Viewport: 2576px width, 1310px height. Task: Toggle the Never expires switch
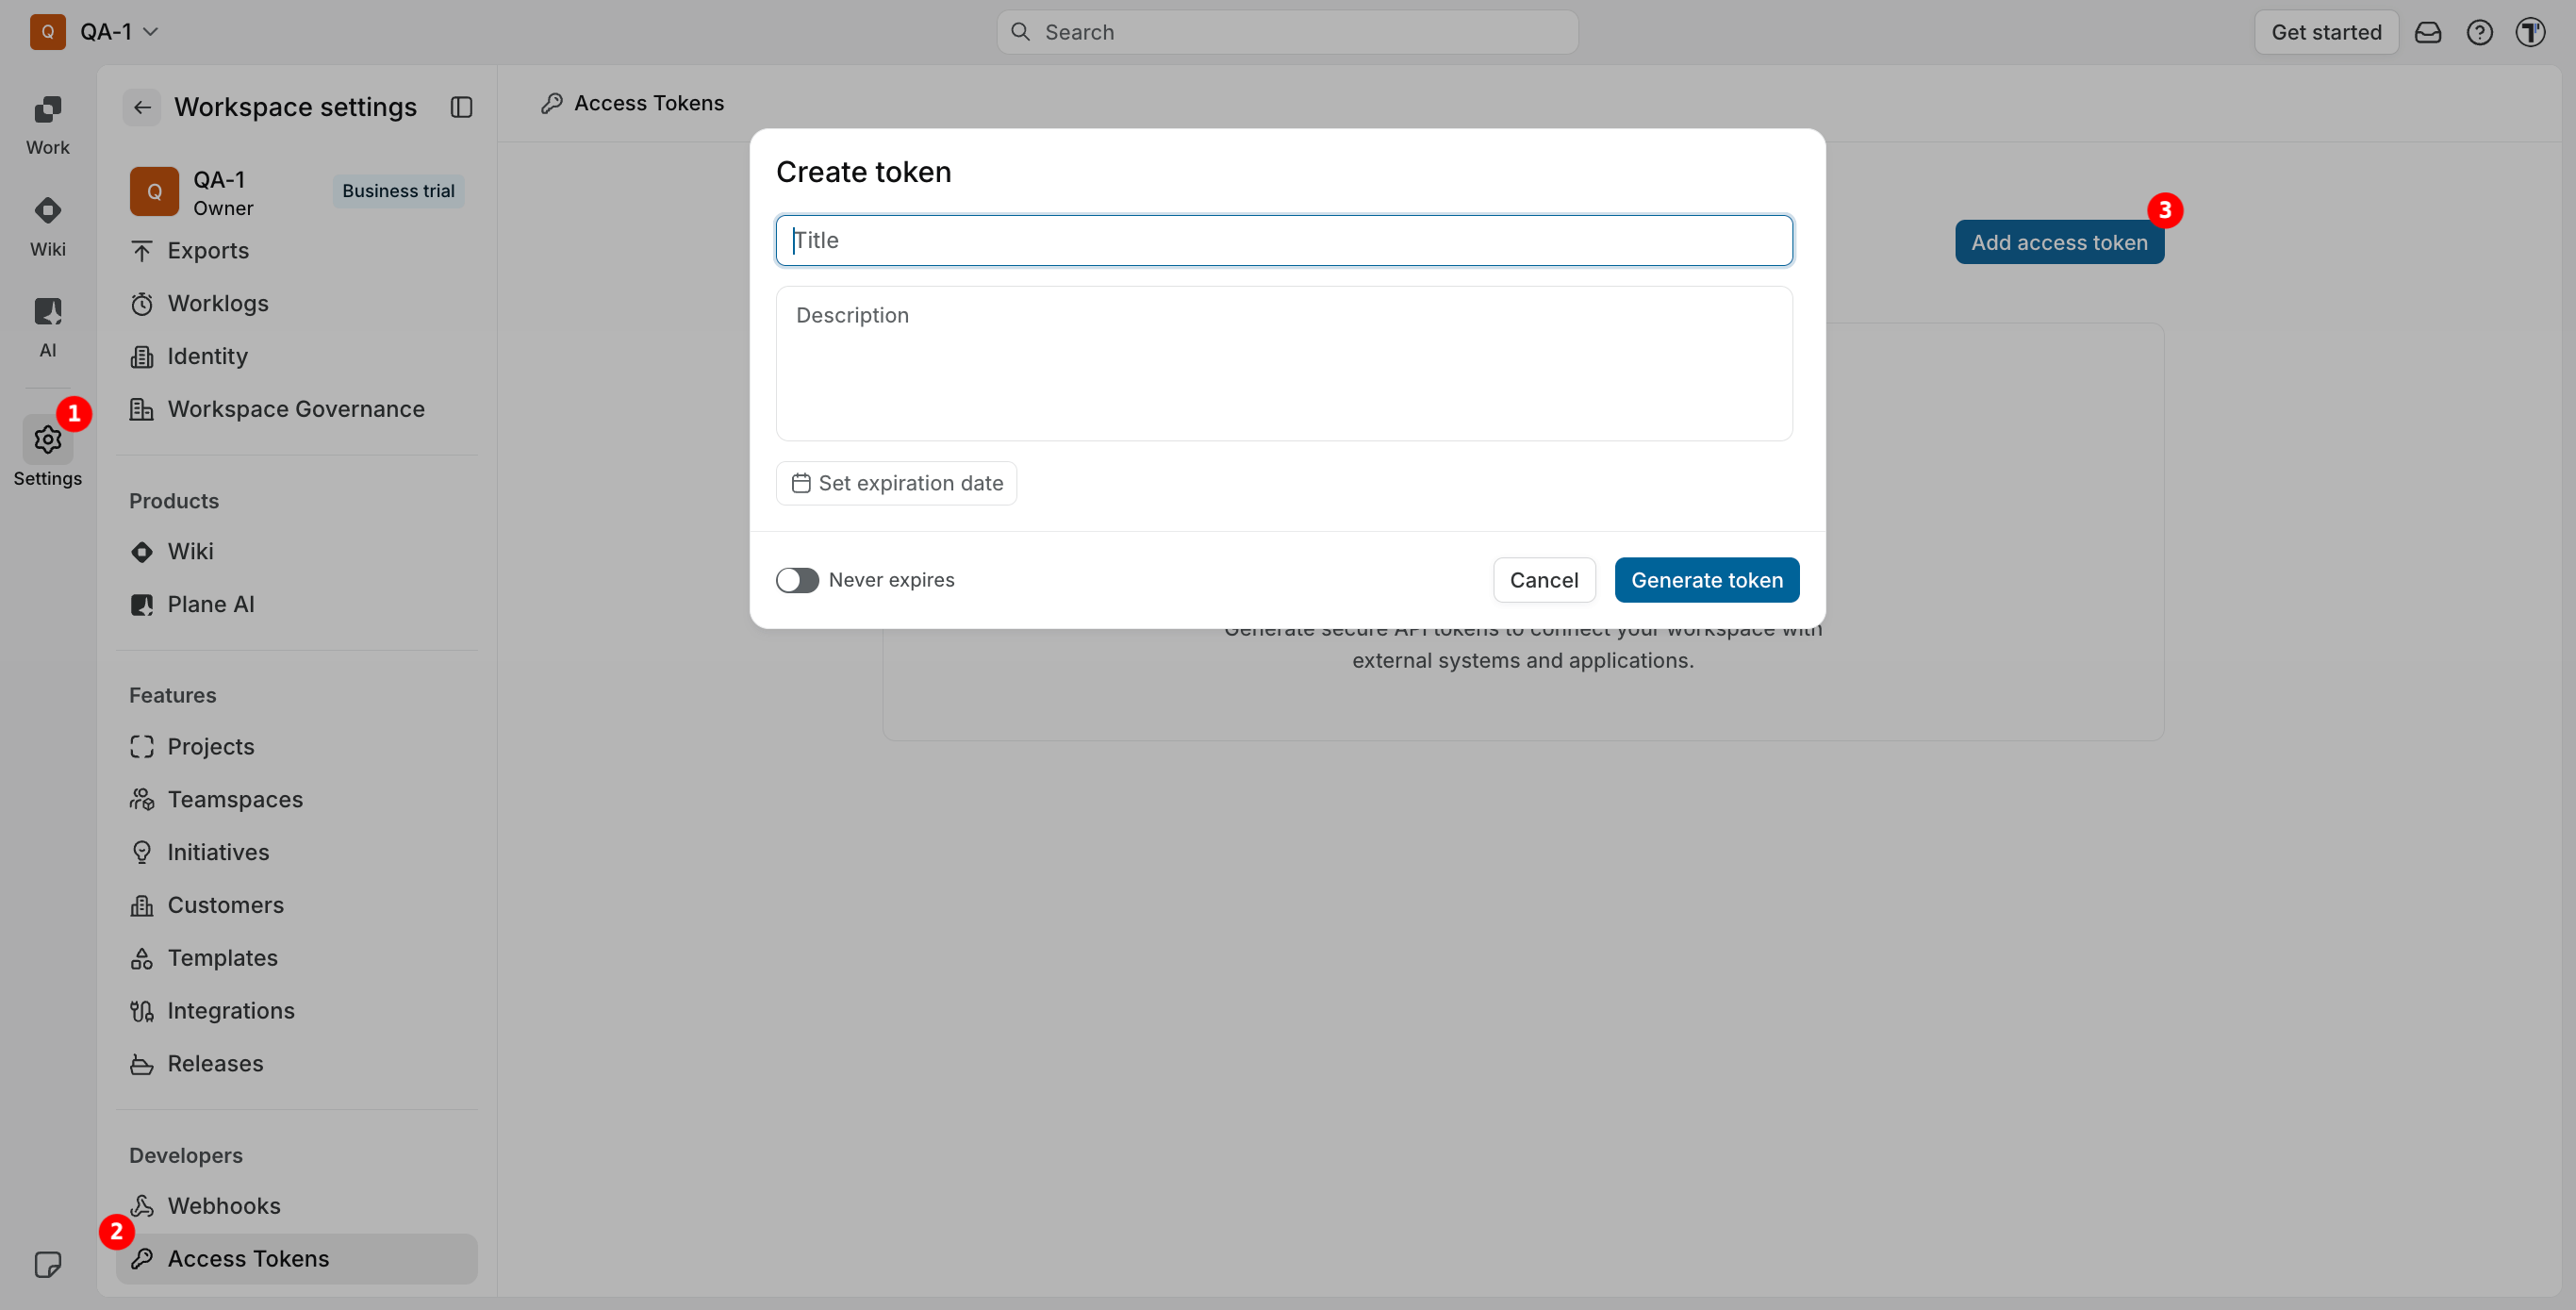797,580
